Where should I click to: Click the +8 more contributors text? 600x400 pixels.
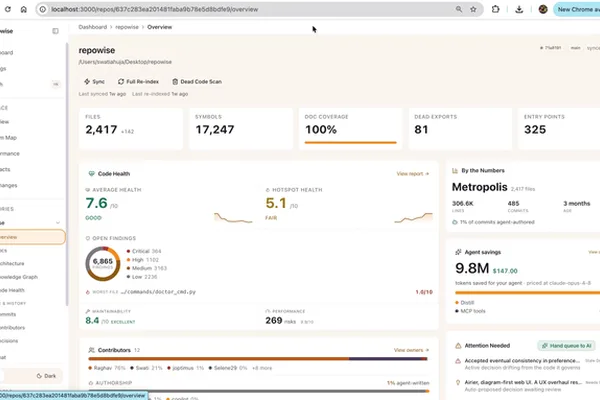(262, 368)
